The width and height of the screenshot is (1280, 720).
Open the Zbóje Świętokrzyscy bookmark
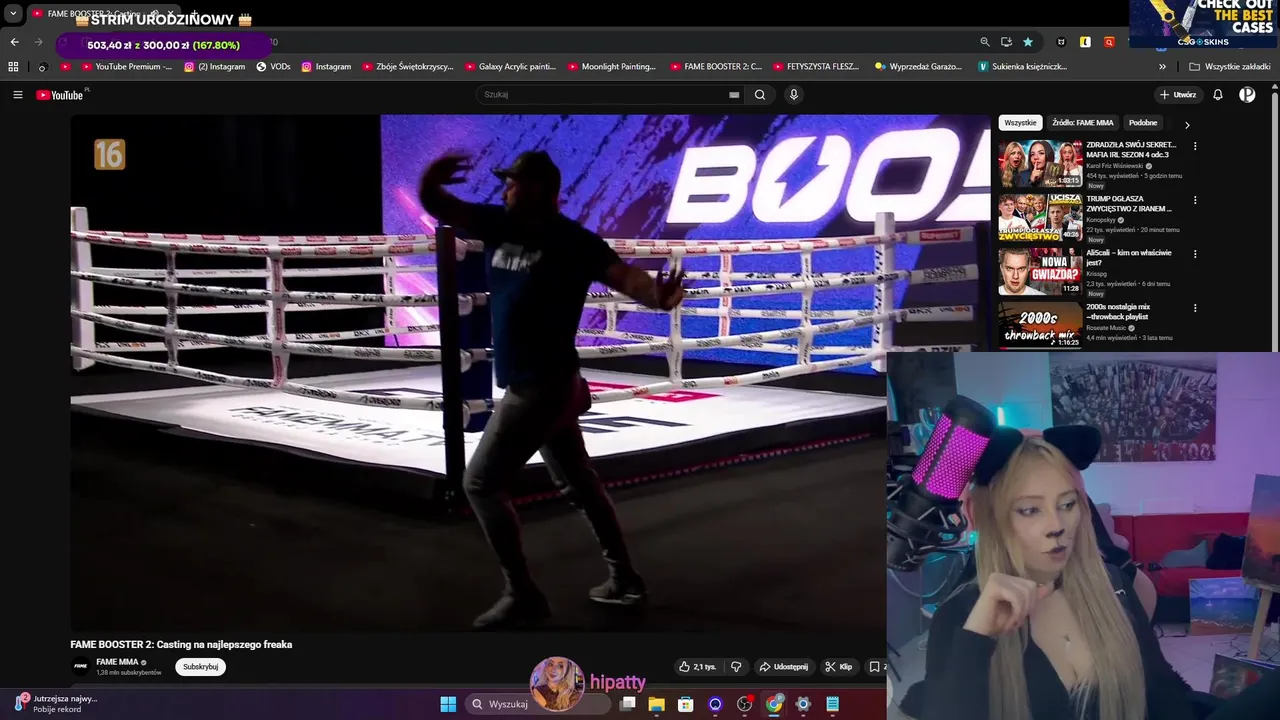pyautogui.click(x=407, y=67)
